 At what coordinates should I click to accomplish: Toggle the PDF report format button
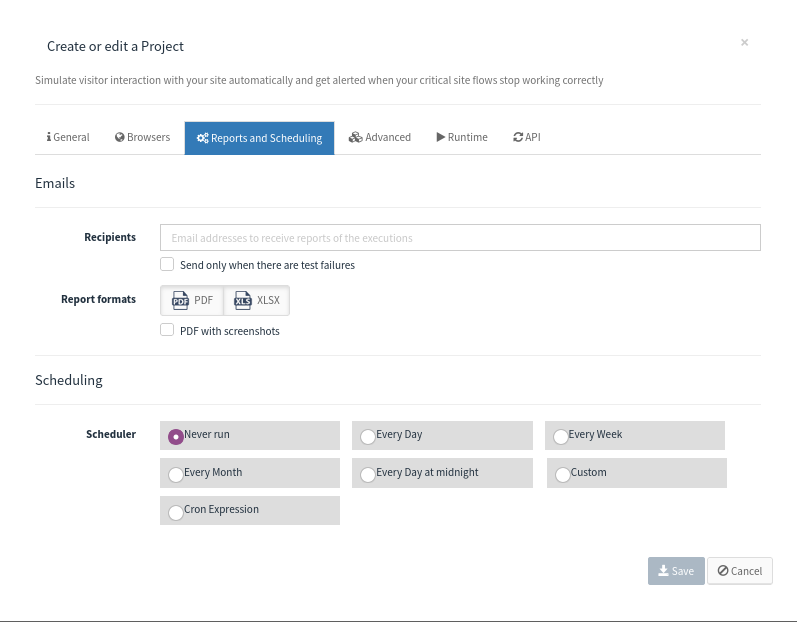[x=192, y=300]
